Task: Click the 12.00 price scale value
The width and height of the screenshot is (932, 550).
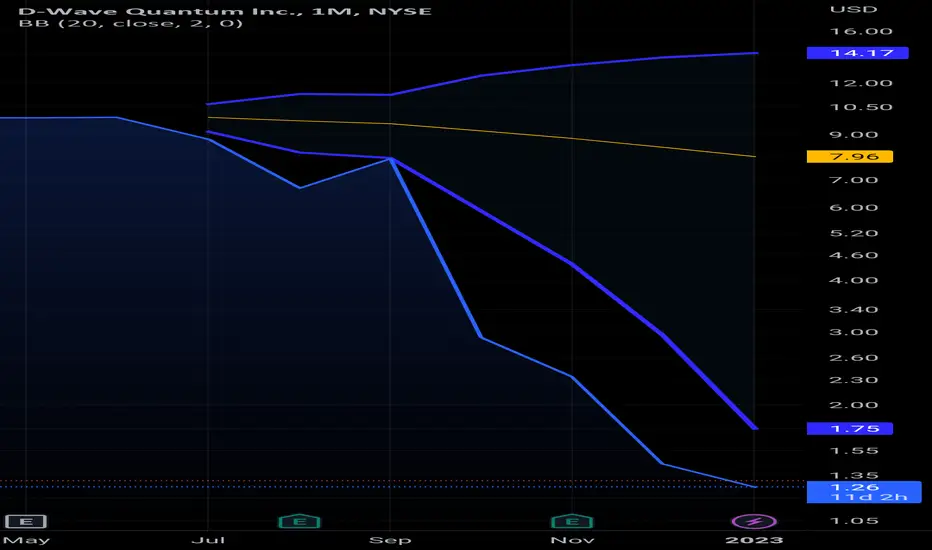Action: point(861,83)
